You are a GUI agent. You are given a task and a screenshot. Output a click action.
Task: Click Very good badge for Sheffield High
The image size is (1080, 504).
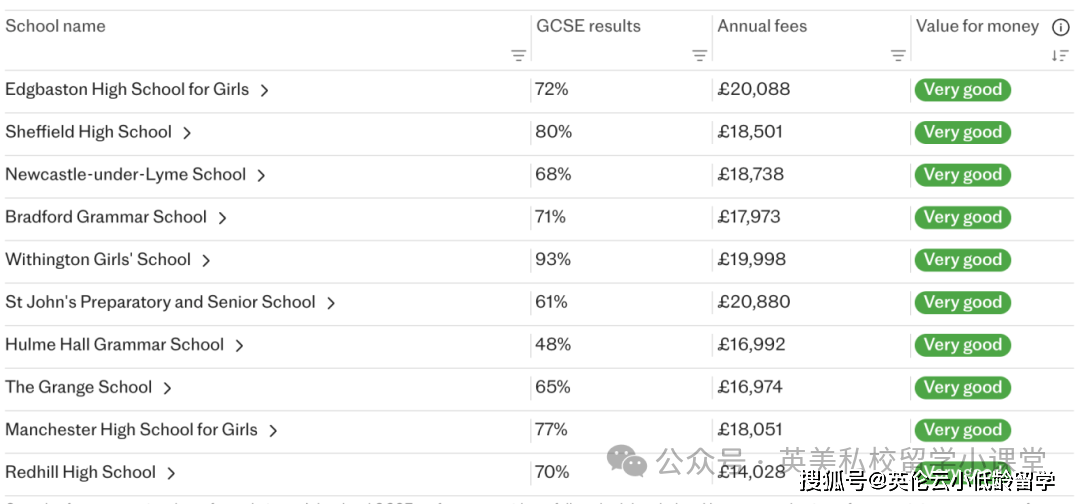[962, 133]
